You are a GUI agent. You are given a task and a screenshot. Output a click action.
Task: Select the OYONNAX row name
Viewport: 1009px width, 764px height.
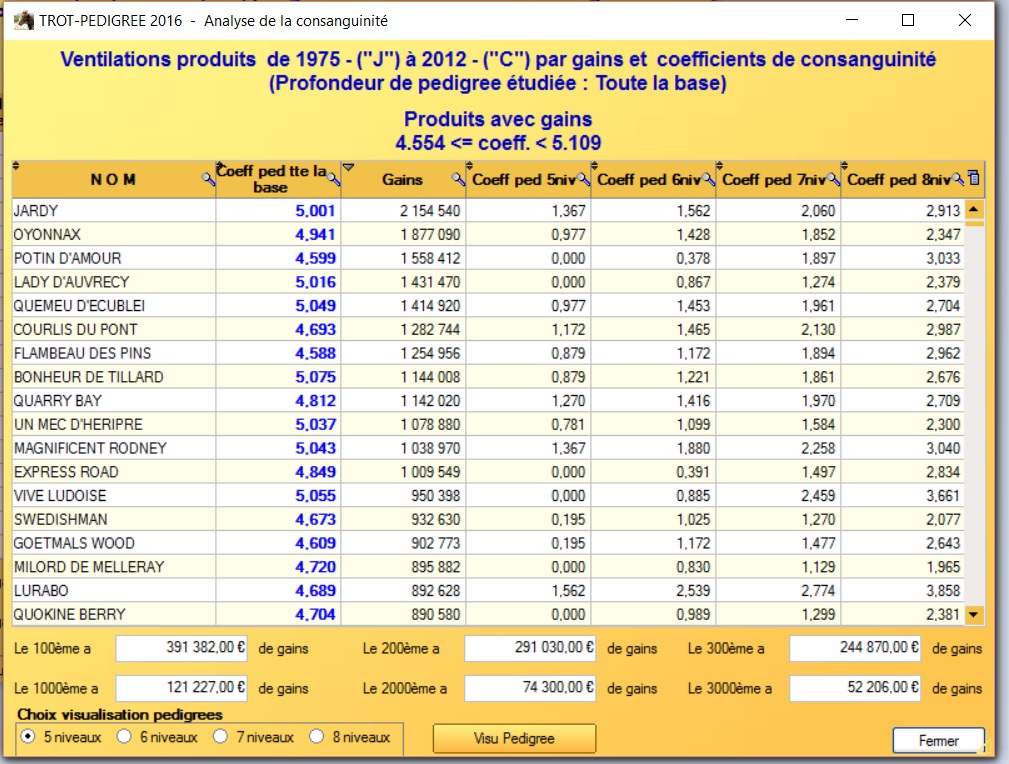(47, 234)
